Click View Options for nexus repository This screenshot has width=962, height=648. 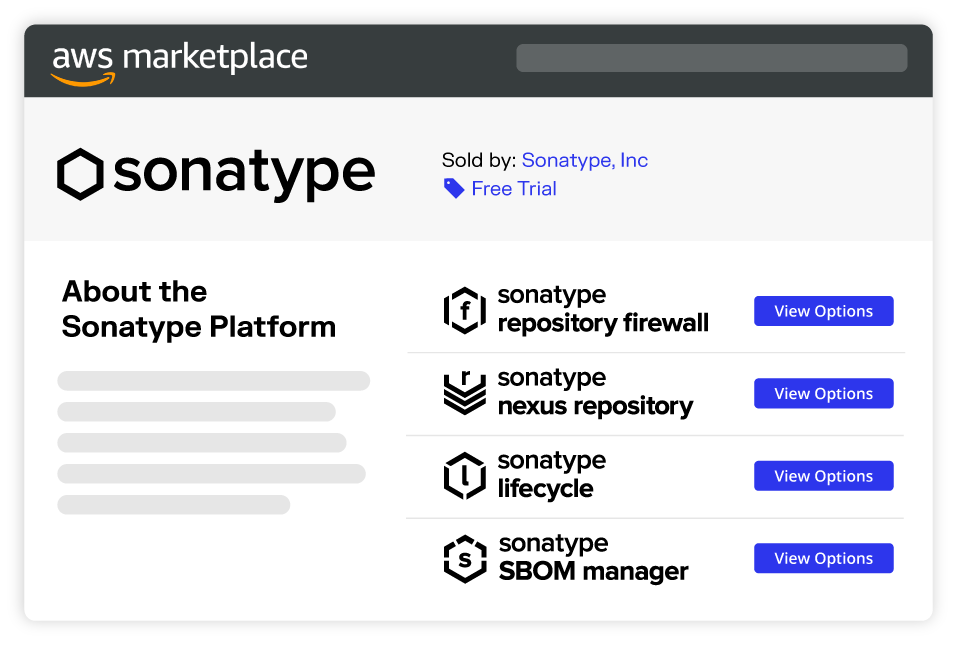coord(823,394)
